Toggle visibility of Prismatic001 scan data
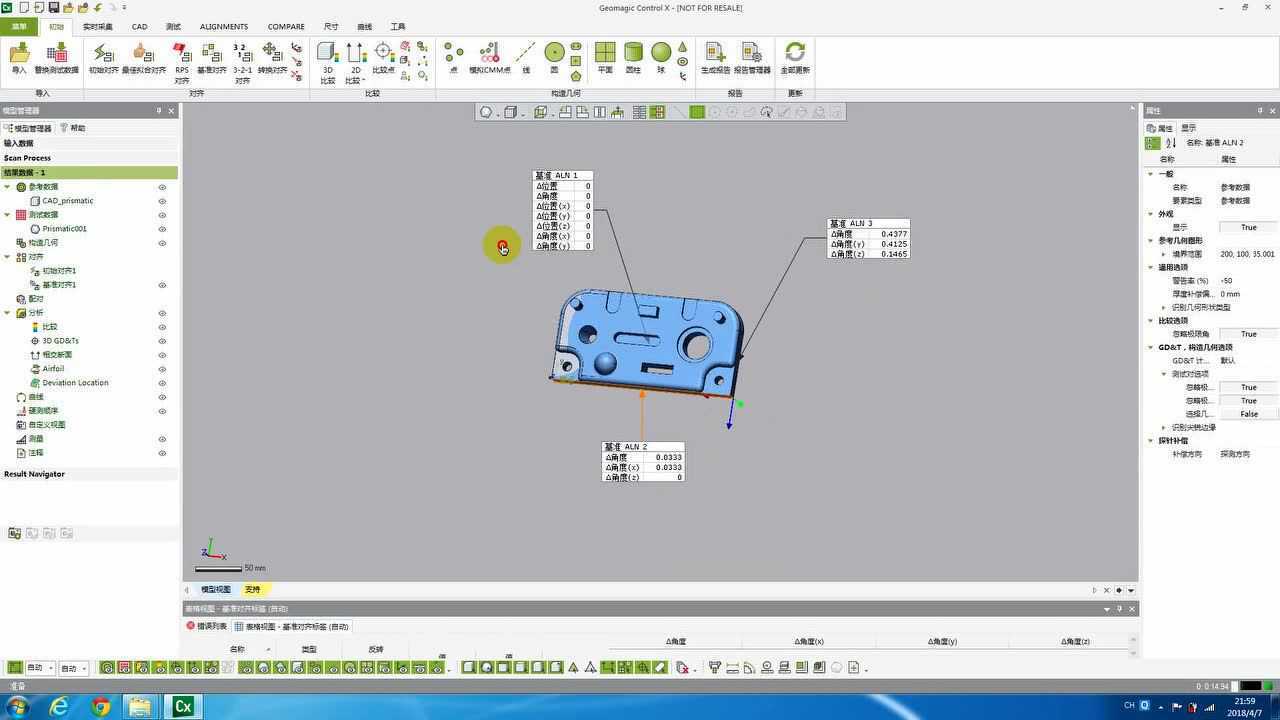The height and width of the screenshot is (720, 1280). tap(162, 229)
